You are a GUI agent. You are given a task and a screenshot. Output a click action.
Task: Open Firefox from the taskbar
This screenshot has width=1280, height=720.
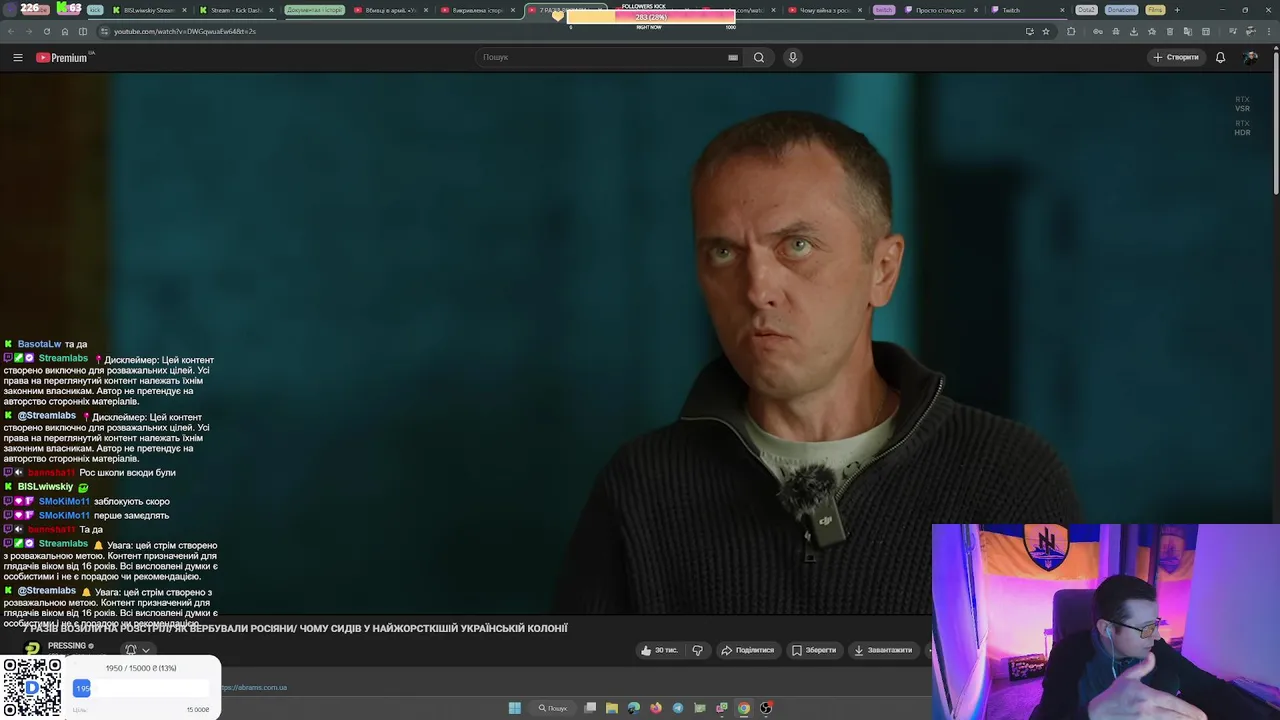(656, 708)
